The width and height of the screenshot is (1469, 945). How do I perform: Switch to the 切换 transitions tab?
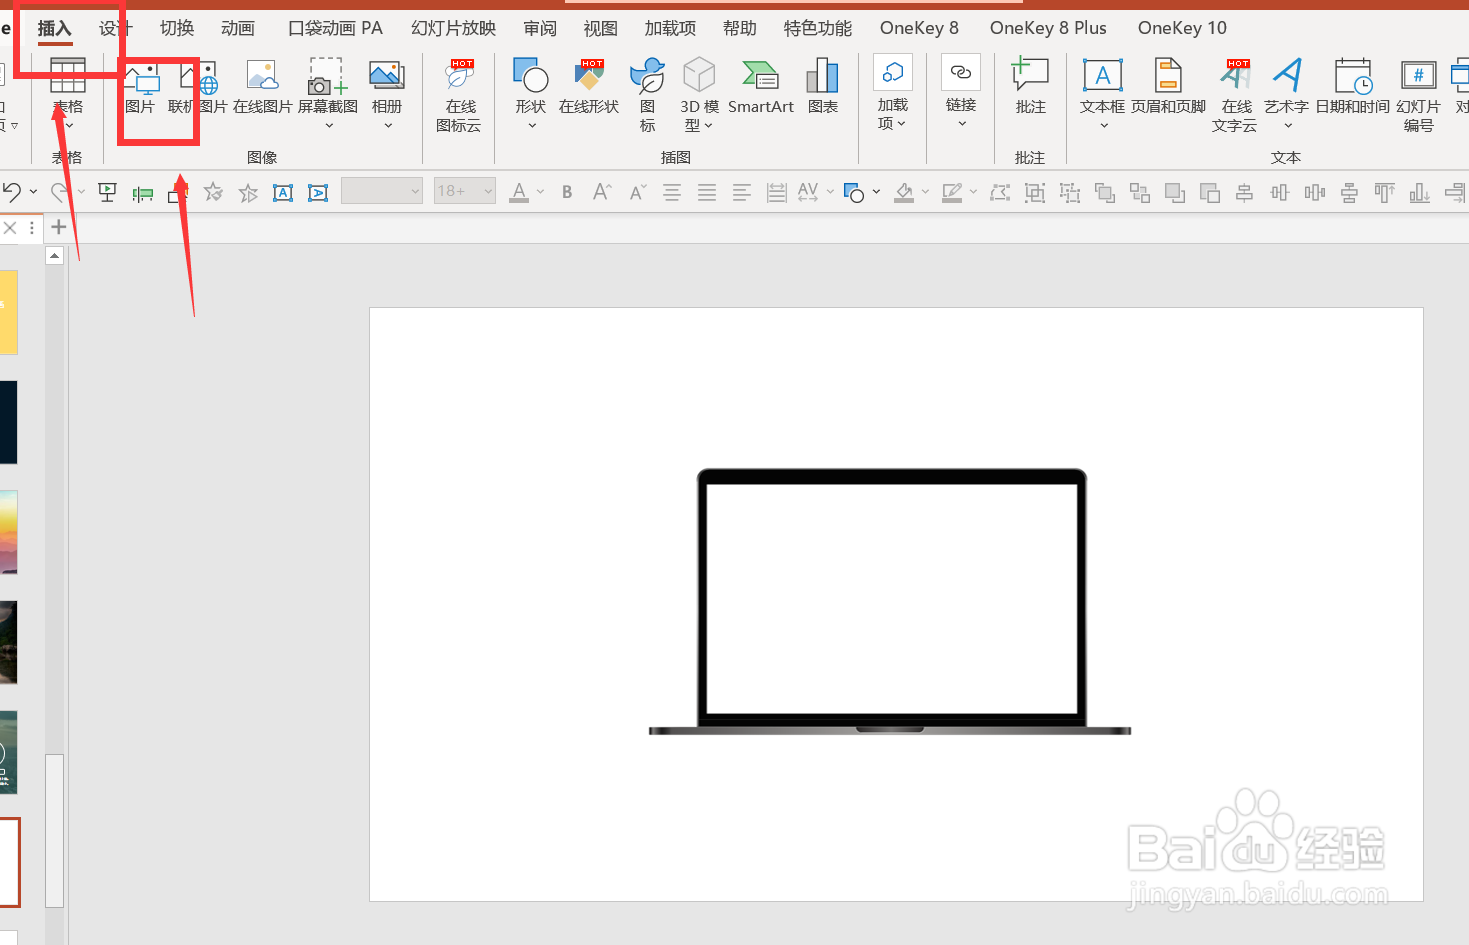pyautogui.click(x=177, y=28)
